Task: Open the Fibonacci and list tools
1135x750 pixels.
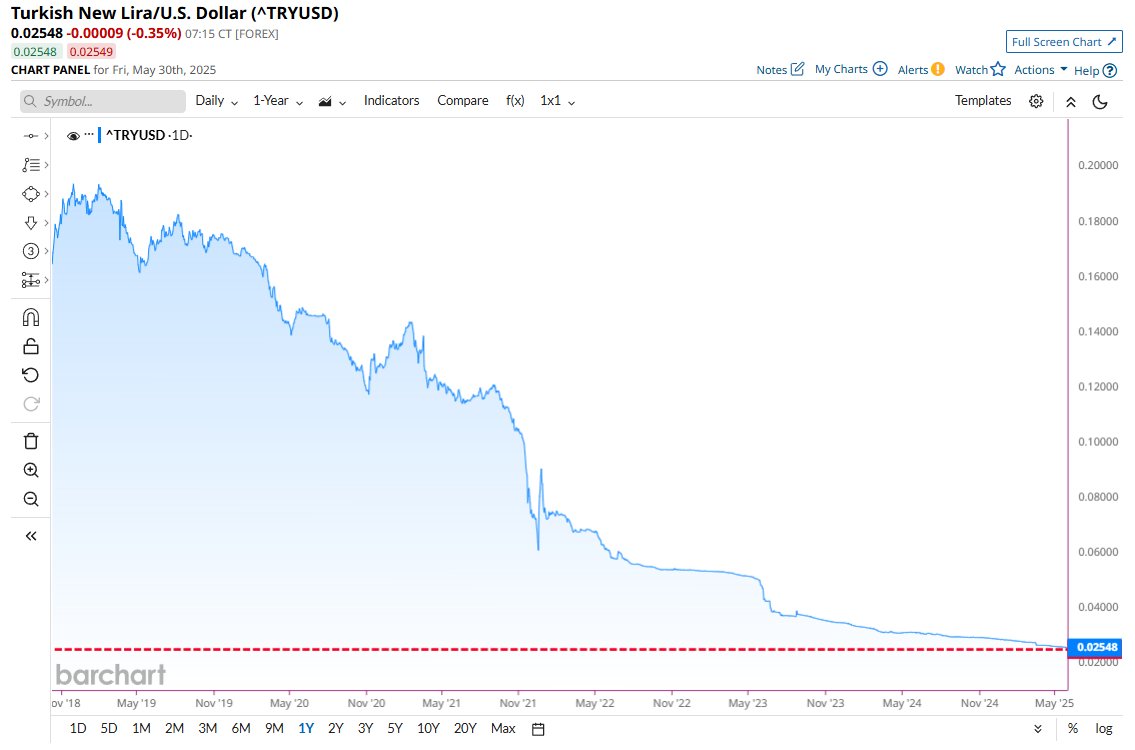Action: point(30,165)
